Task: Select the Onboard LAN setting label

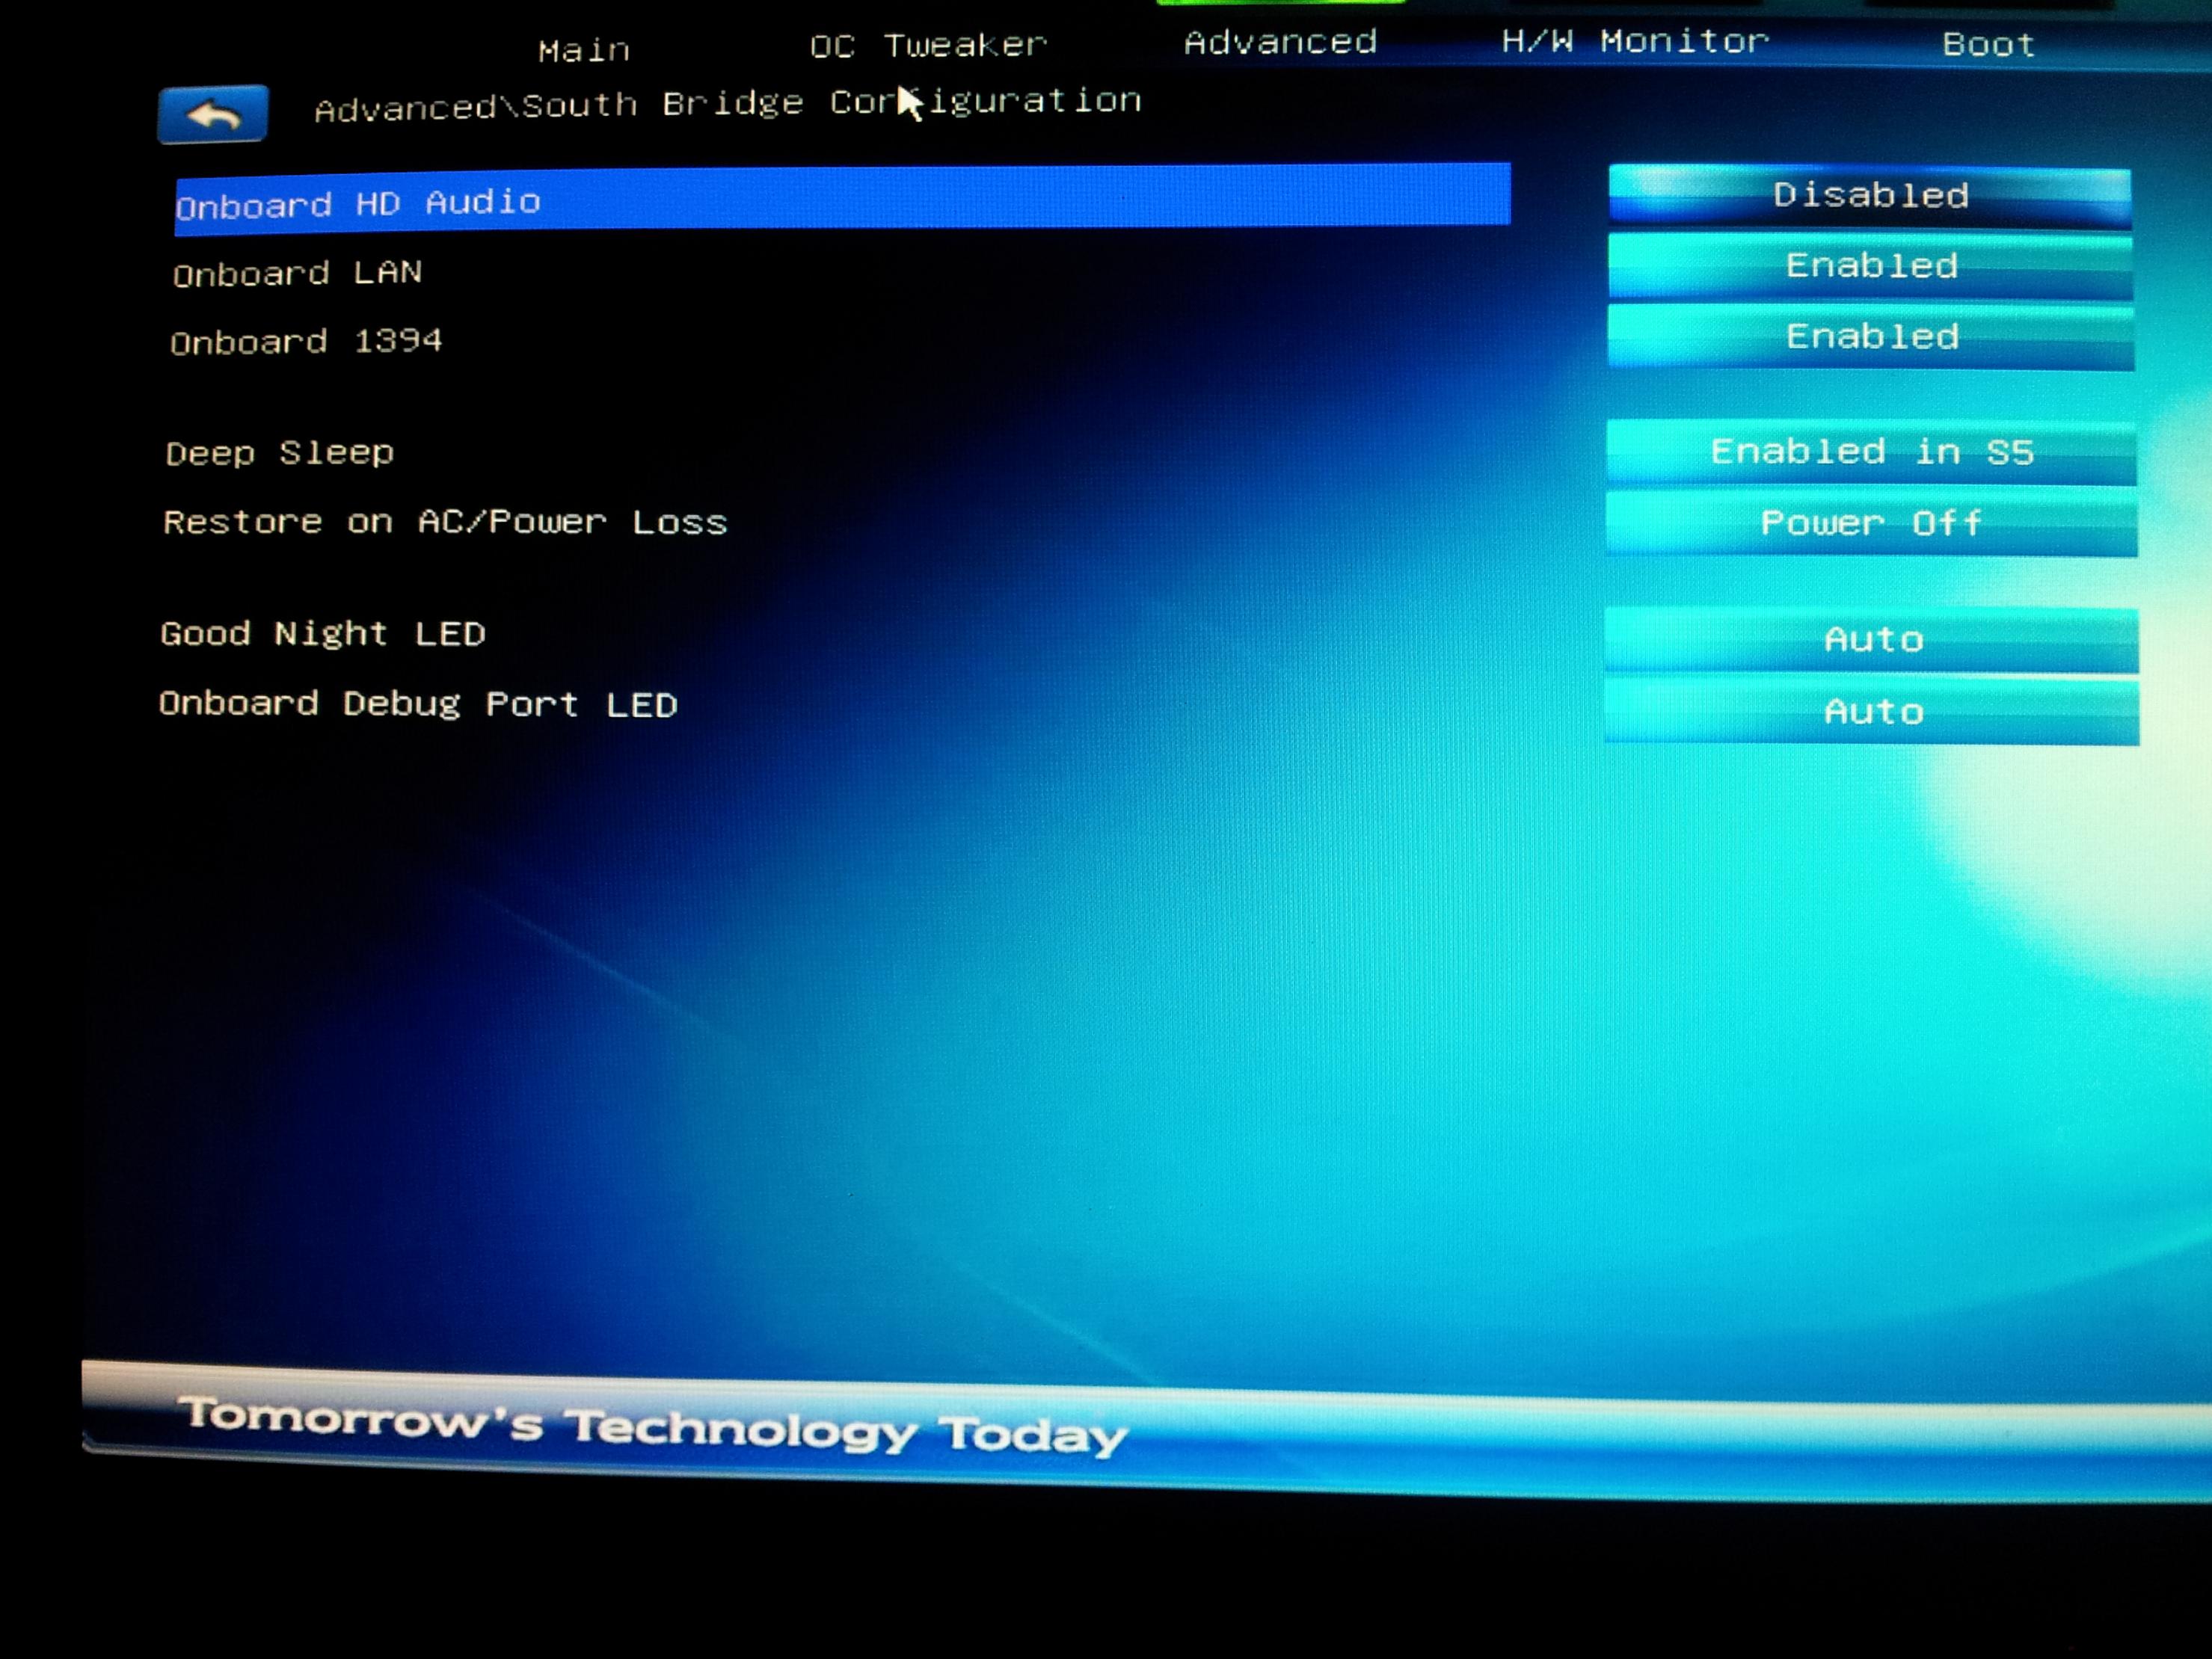Action: click(x=298, y=273)
